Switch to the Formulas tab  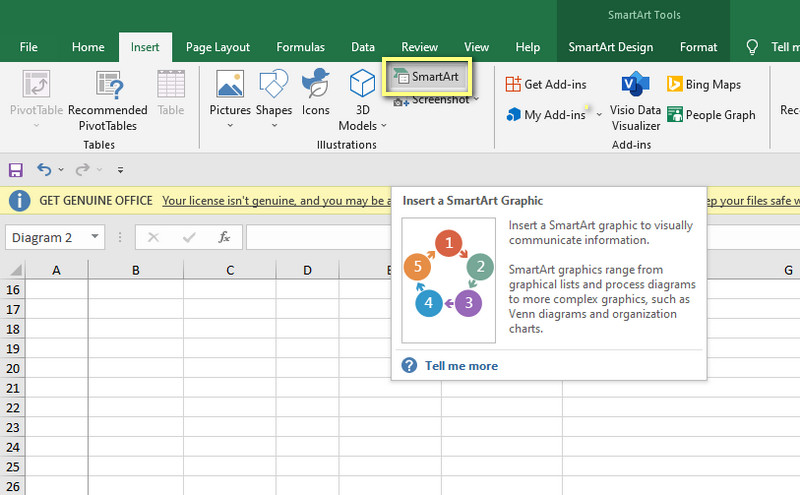(301, 47)
